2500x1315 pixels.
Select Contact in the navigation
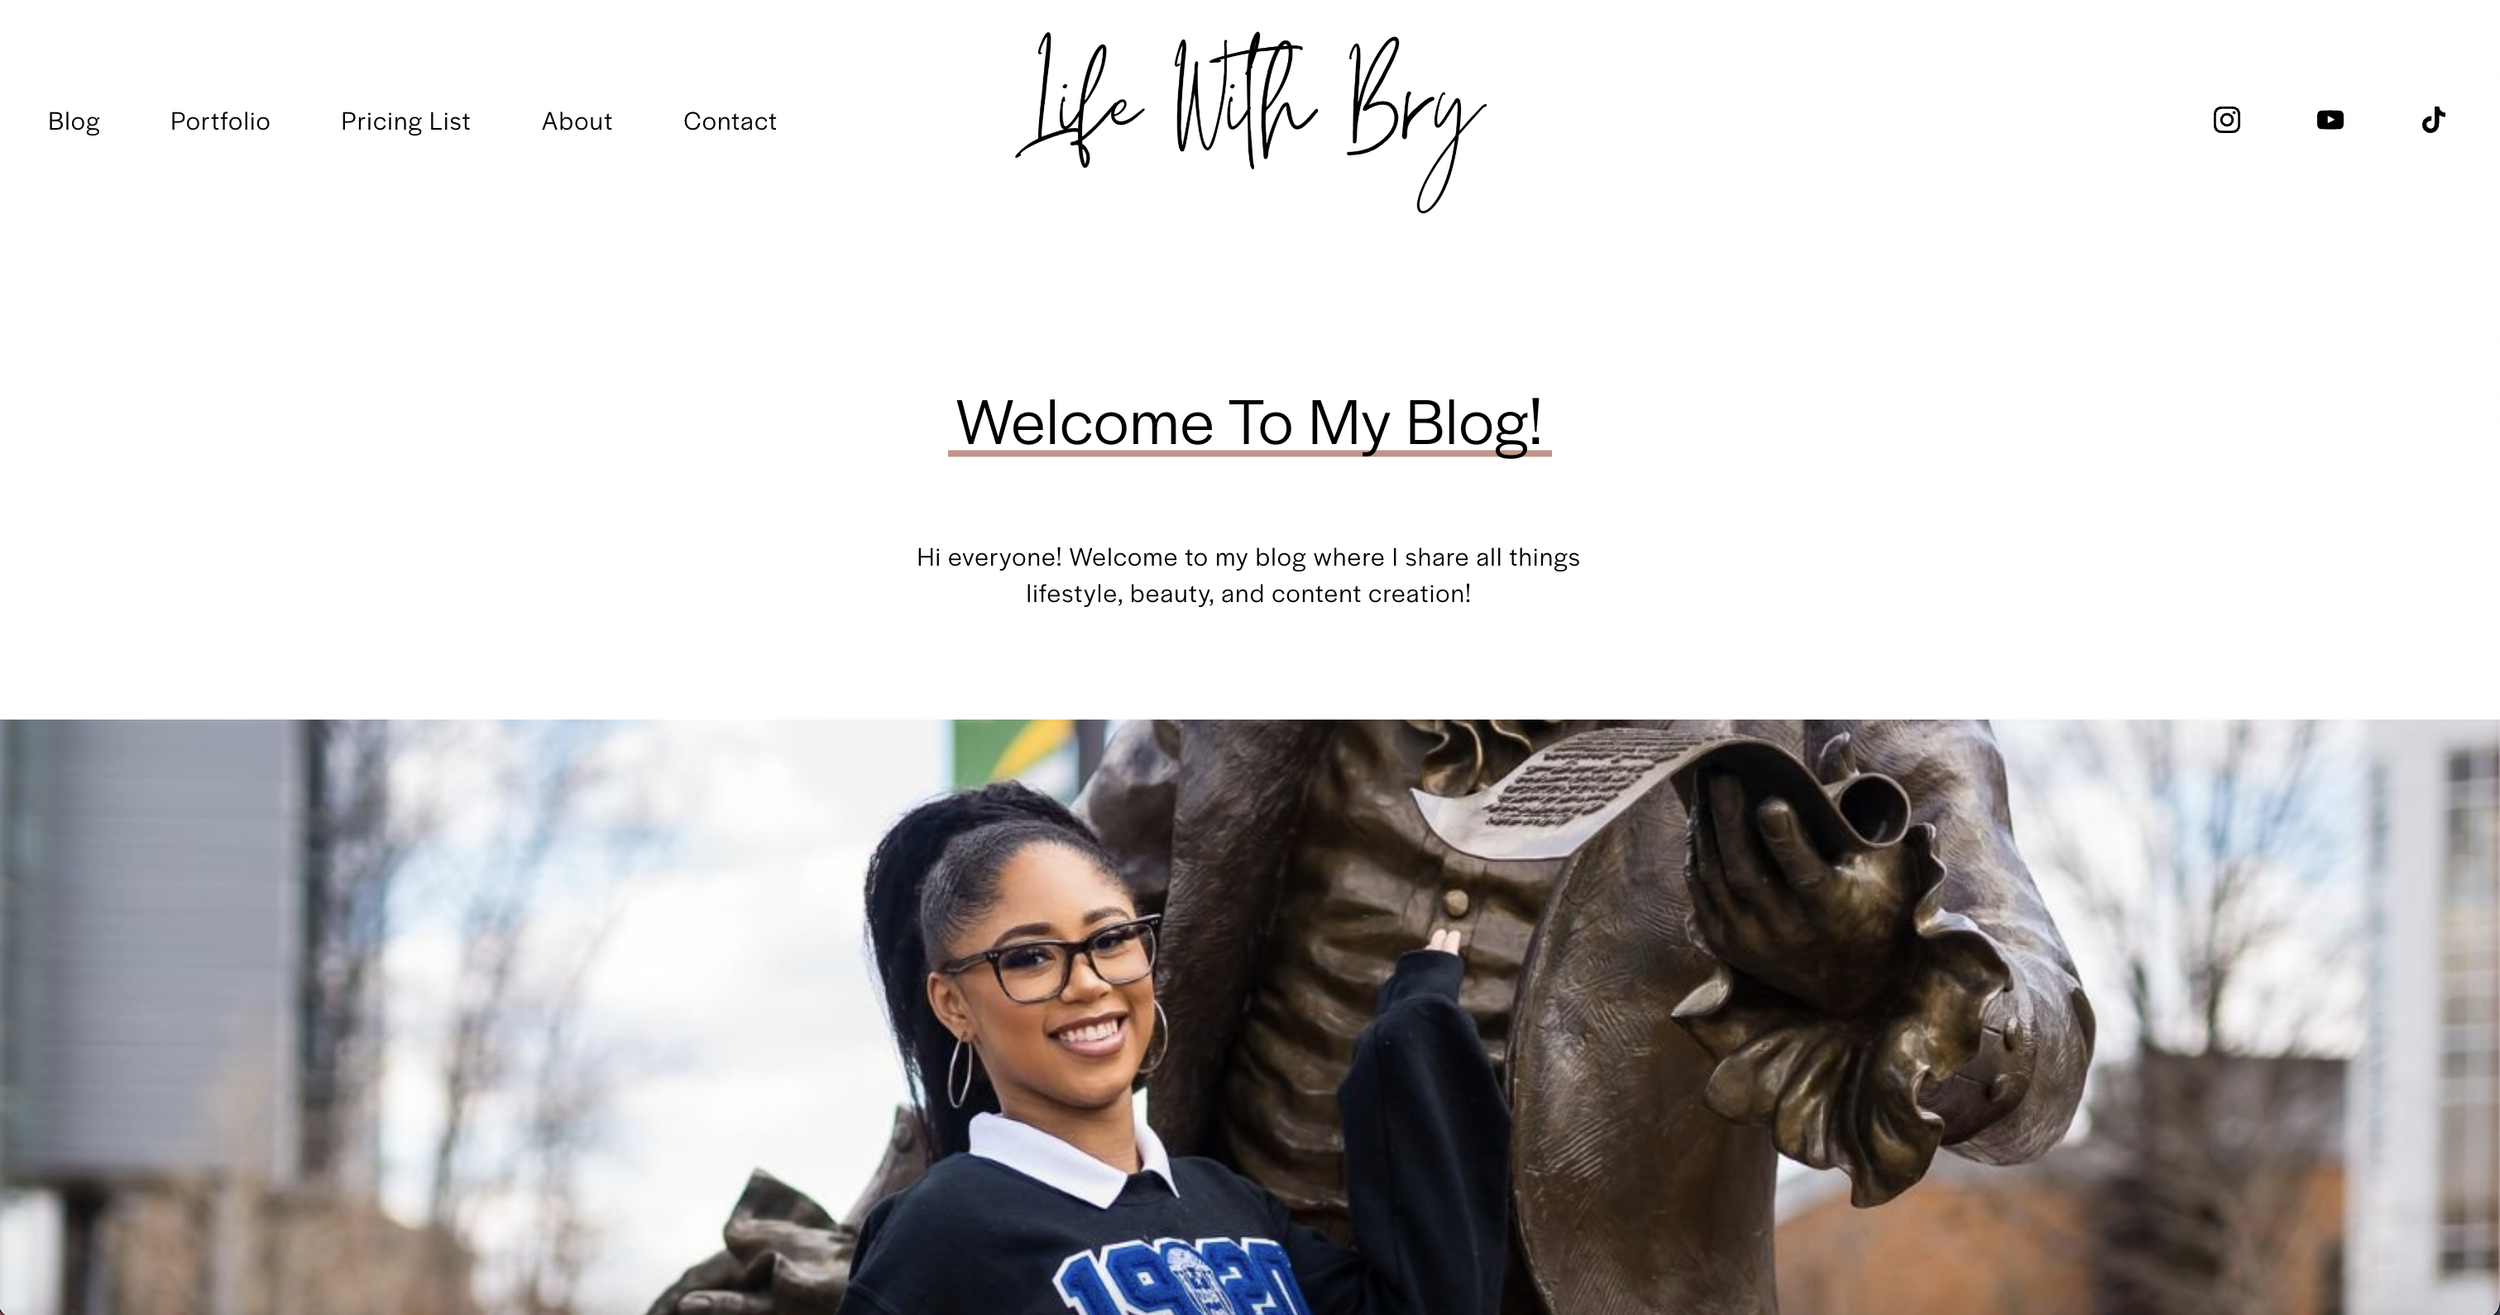(730, 121)
